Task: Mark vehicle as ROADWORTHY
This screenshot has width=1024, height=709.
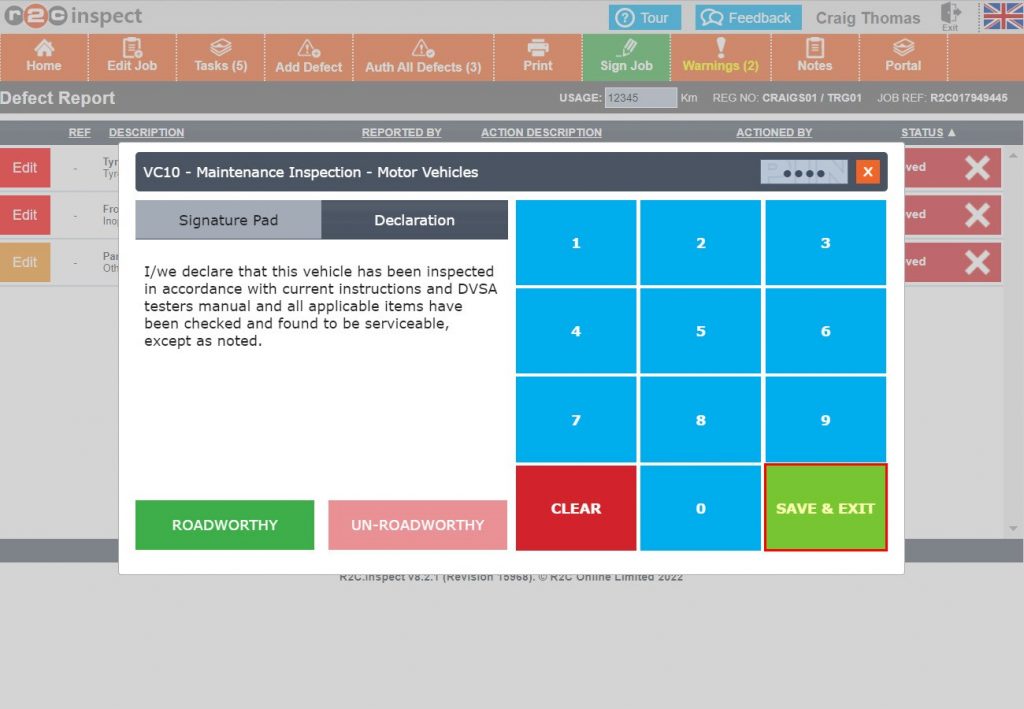Action: coord(225,525)
